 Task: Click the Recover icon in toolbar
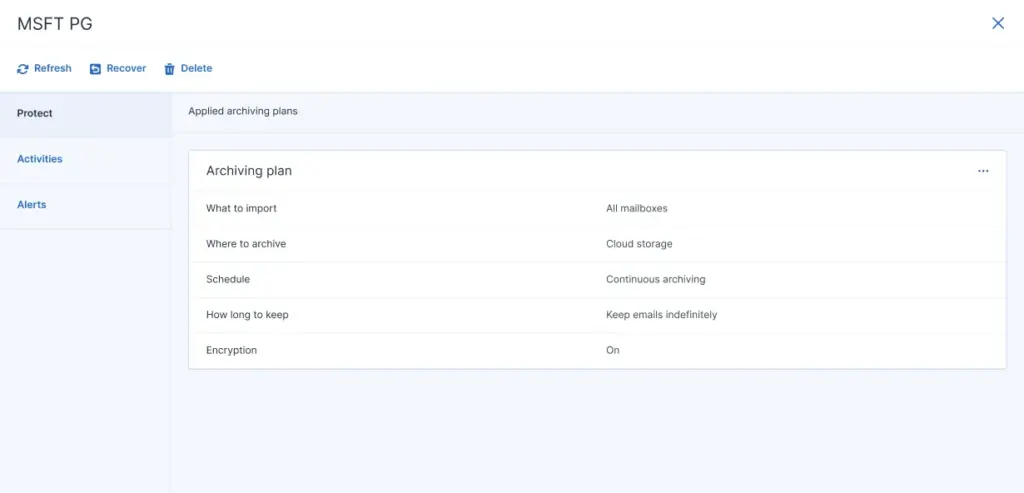tap(96, 69)
